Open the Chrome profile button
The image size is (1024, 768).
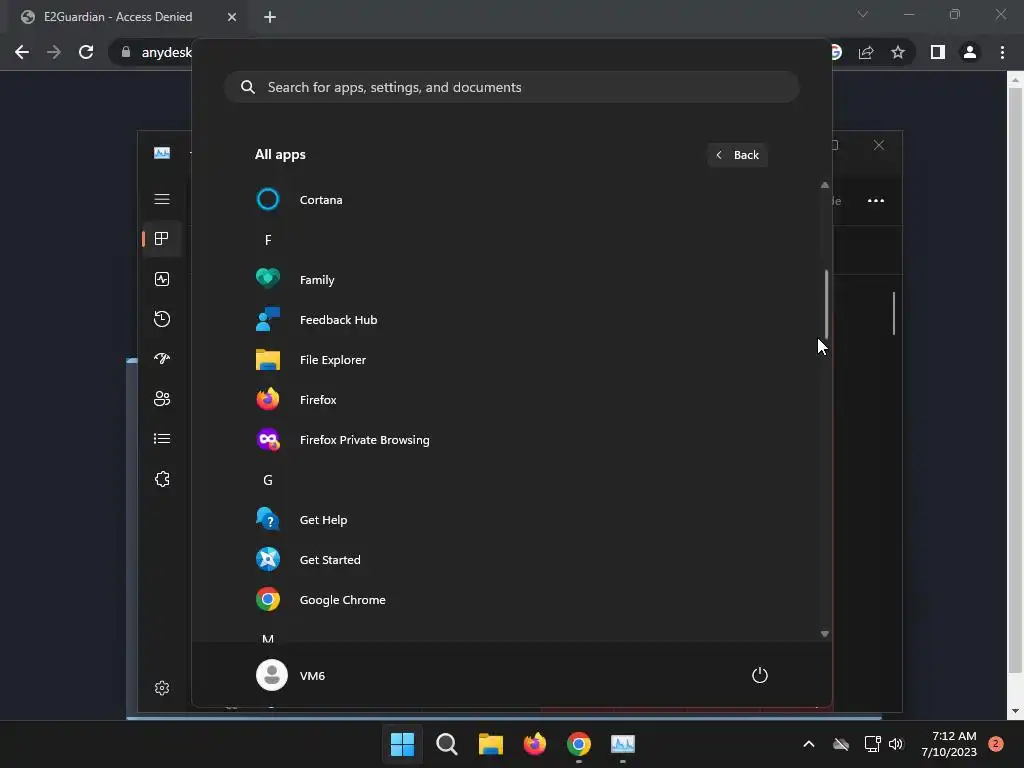(970, 52)
